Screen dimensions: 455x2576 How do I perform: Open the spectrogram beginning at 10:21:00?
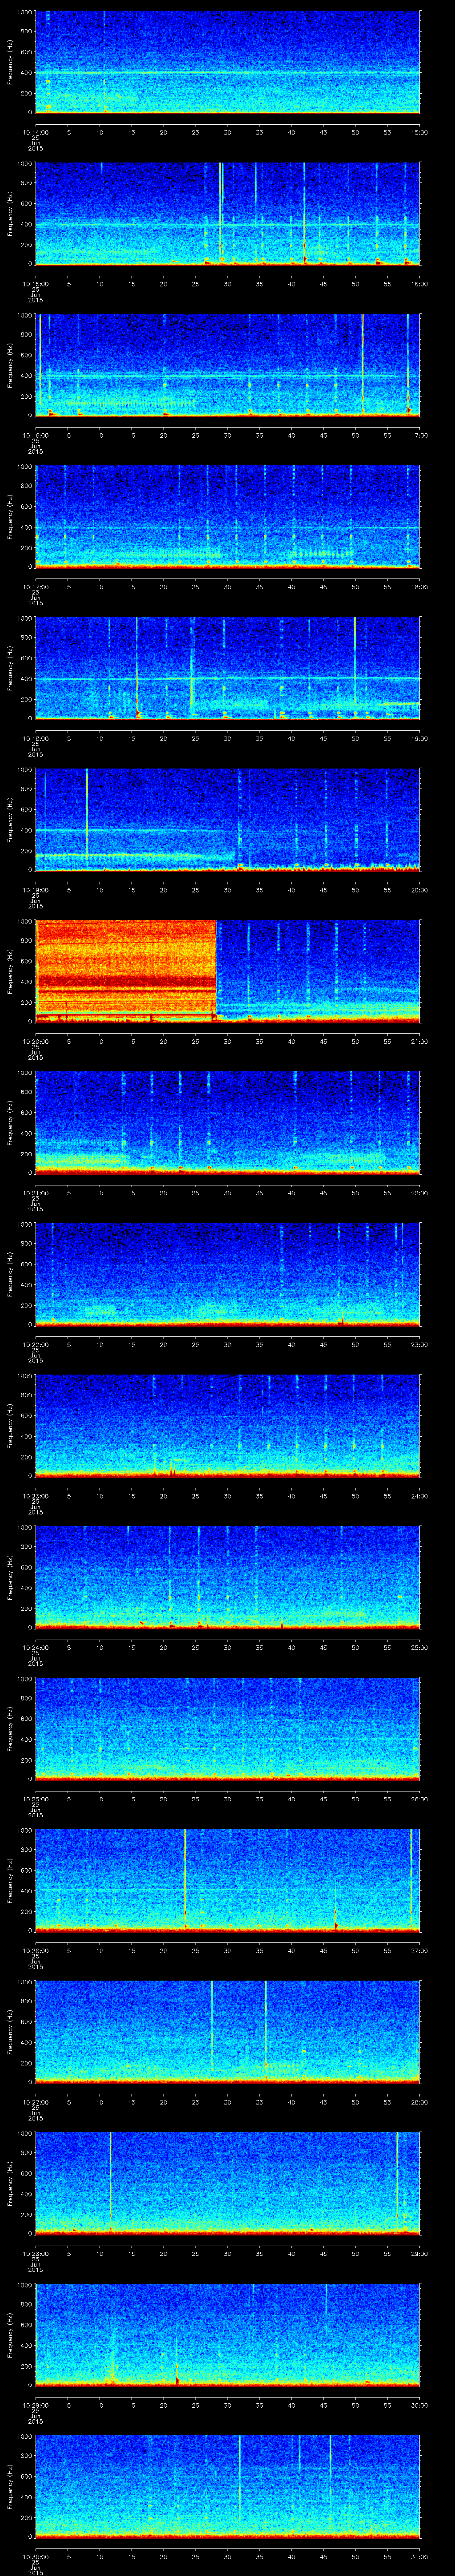tap(227, 1123)
